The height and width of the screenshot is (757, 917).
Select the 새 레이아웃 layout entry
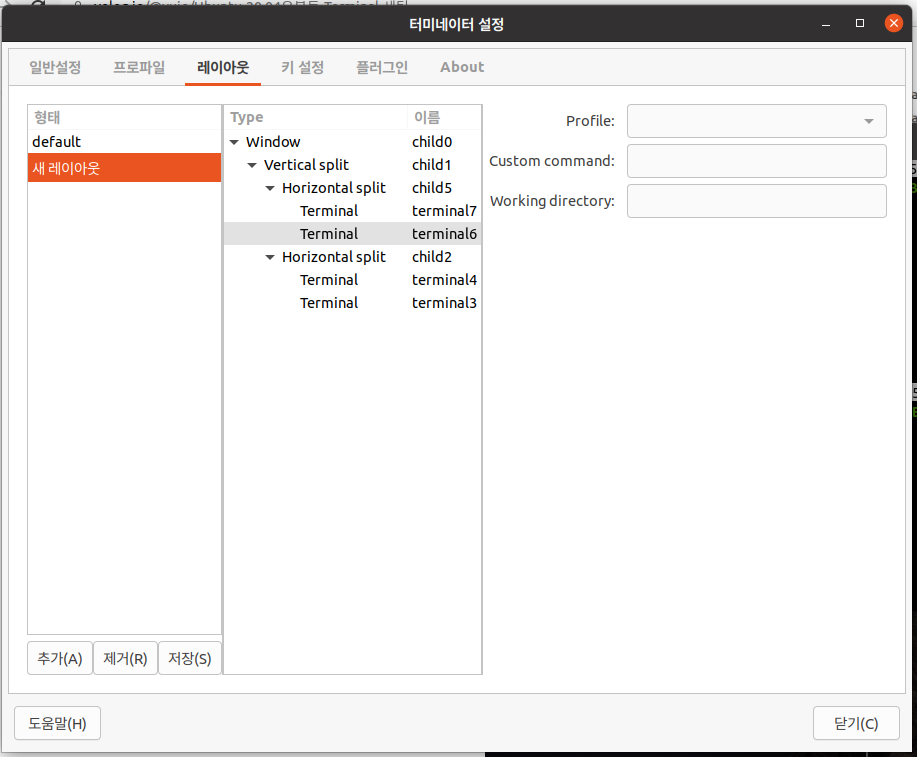coord(125,168)
